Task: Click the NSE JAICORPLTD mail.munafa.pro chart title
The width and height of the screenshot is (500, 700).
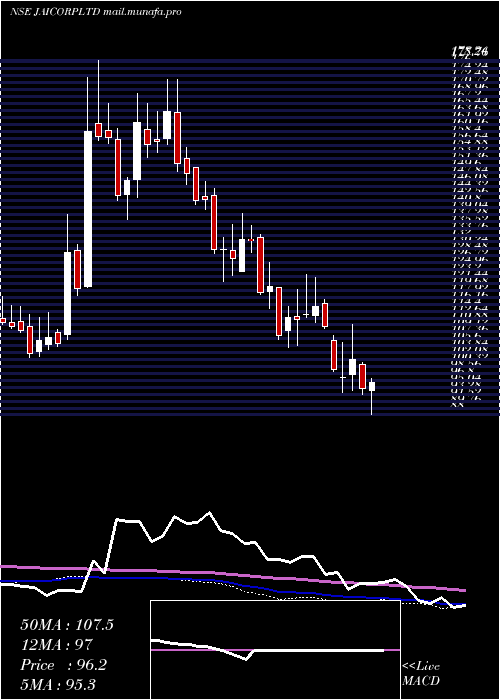Action: [x=95, y=12]
